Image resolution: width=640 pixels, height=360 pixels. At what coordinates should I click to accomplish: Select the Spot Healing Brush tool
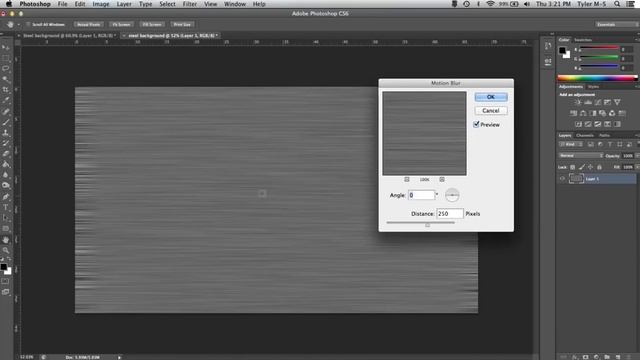[x=6, y=111]
